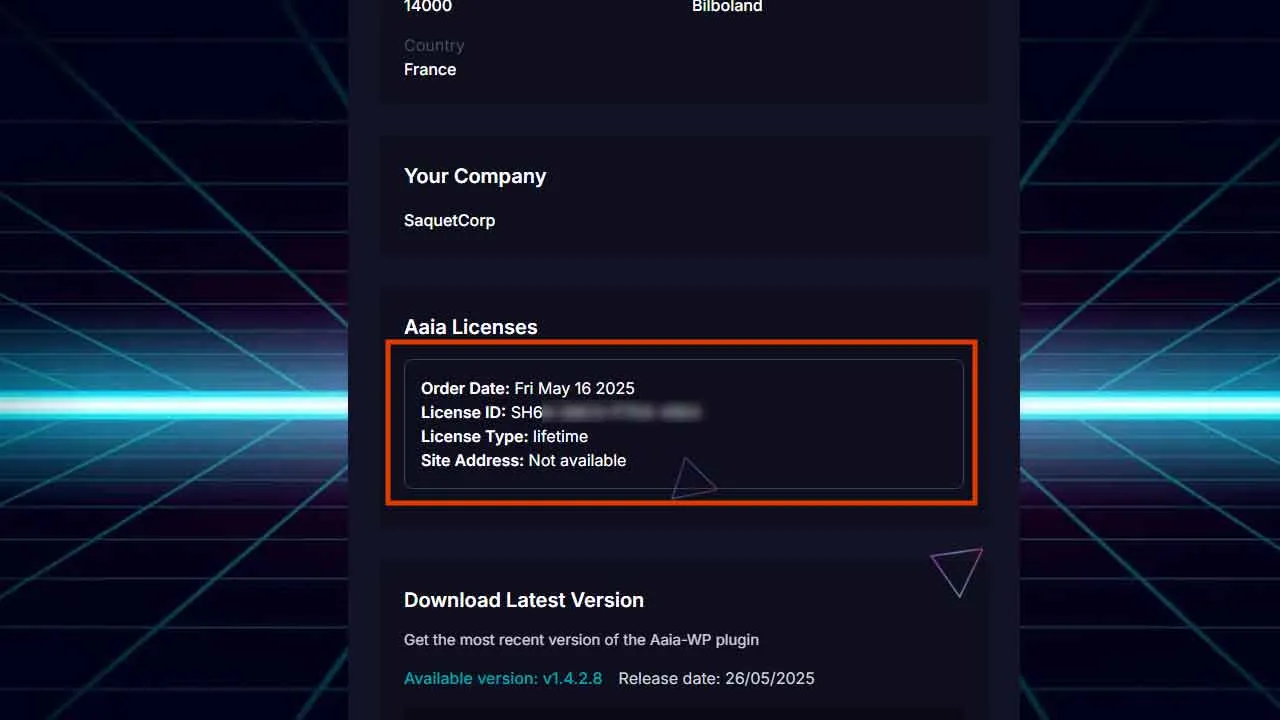
Task: Select the SaquetCorp company name
Action: pos(449,220)
